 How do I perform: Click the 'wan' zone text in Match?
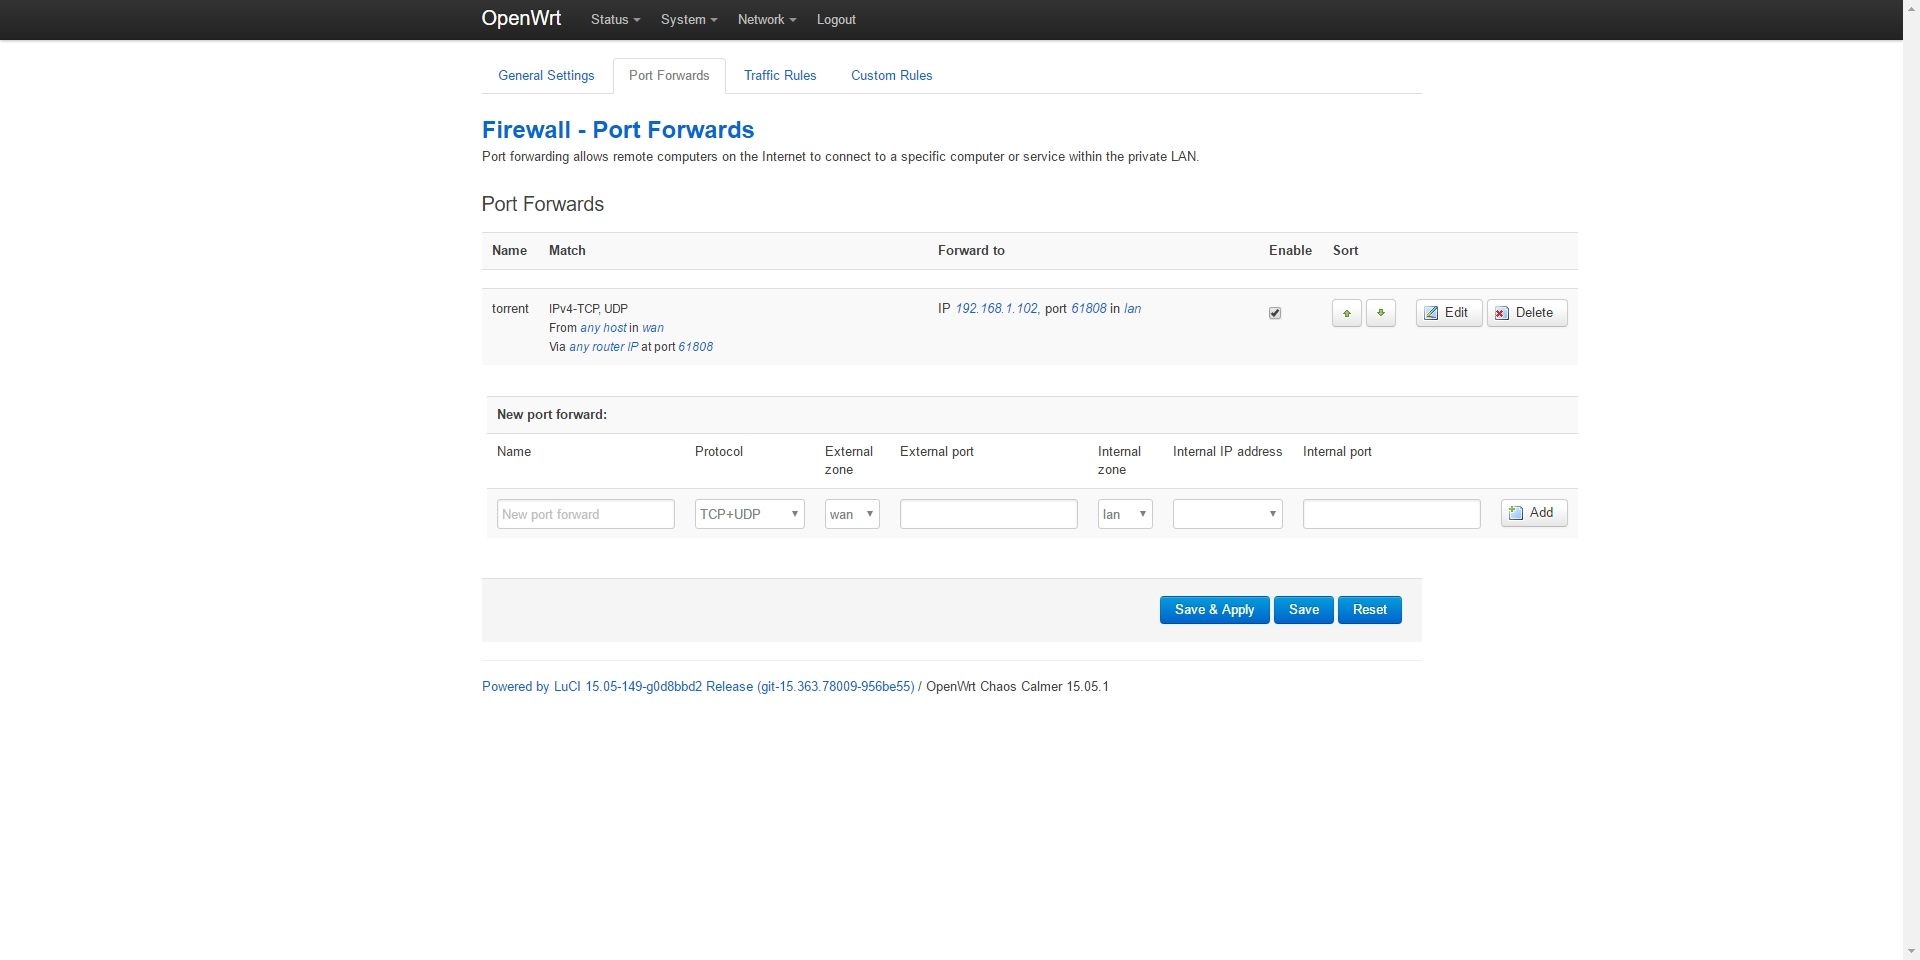[x=653, y=328]
